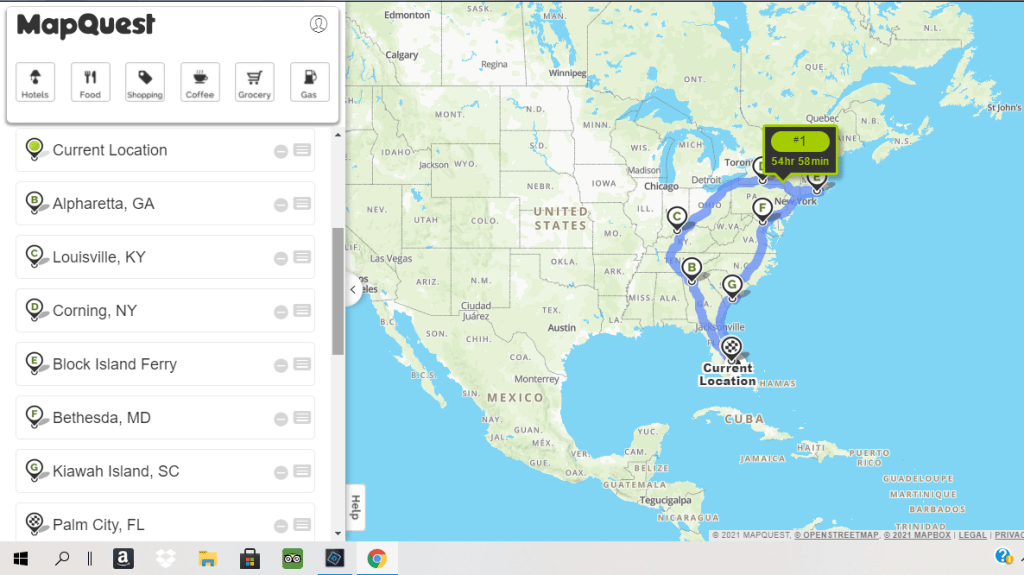Open the user profile account icon
Image resolution: width=1024 pixels, height=575 pixels.
(x=318, y=24)
